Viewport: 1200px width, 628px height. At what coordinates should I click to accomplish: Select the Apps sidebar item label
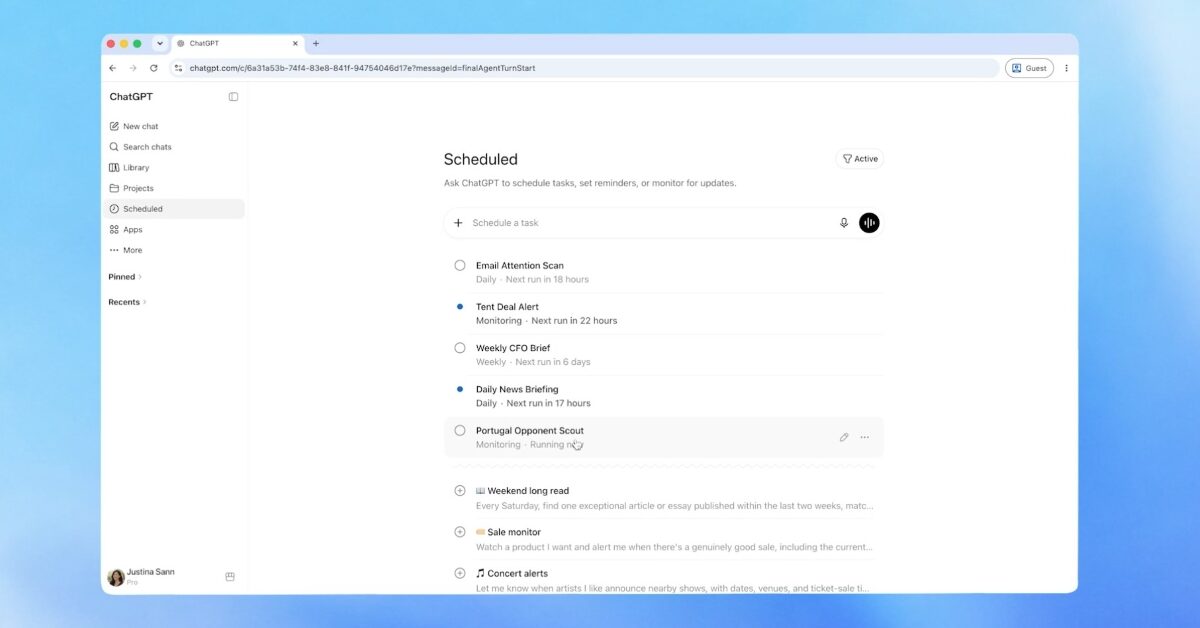coord(133,230)
